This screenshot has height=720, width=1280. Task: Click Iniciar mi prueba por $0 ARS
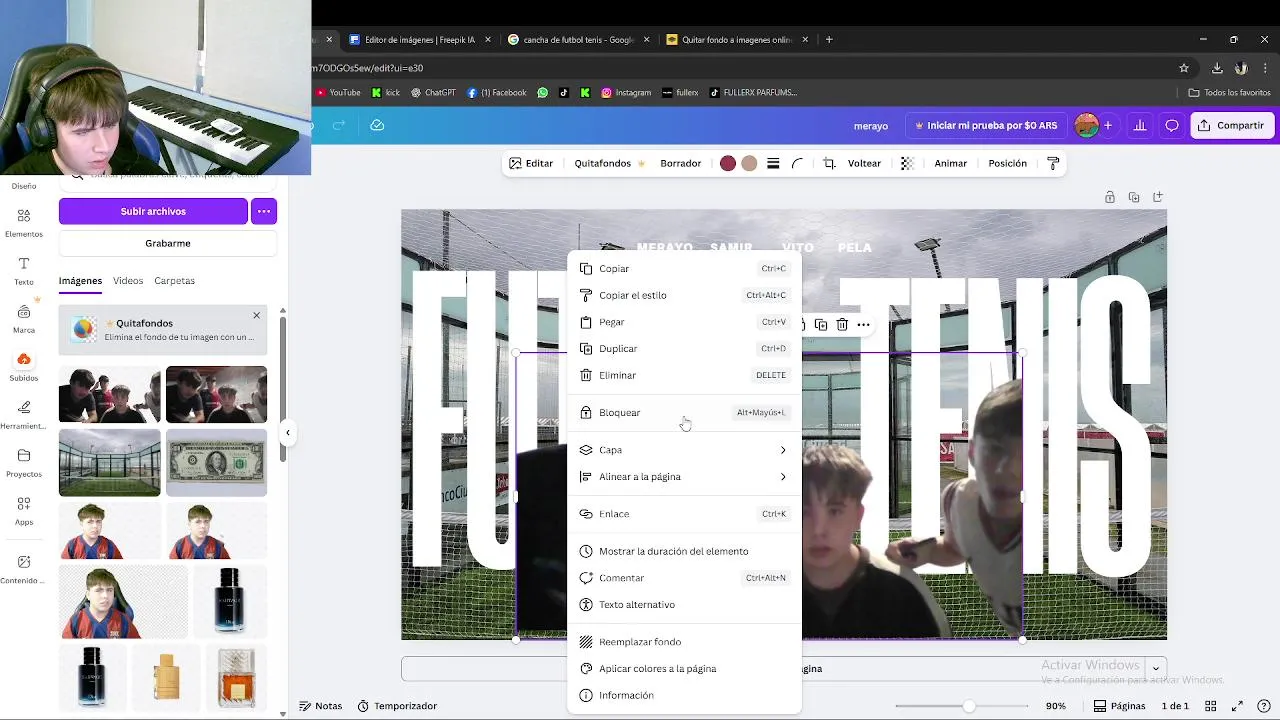986,125
